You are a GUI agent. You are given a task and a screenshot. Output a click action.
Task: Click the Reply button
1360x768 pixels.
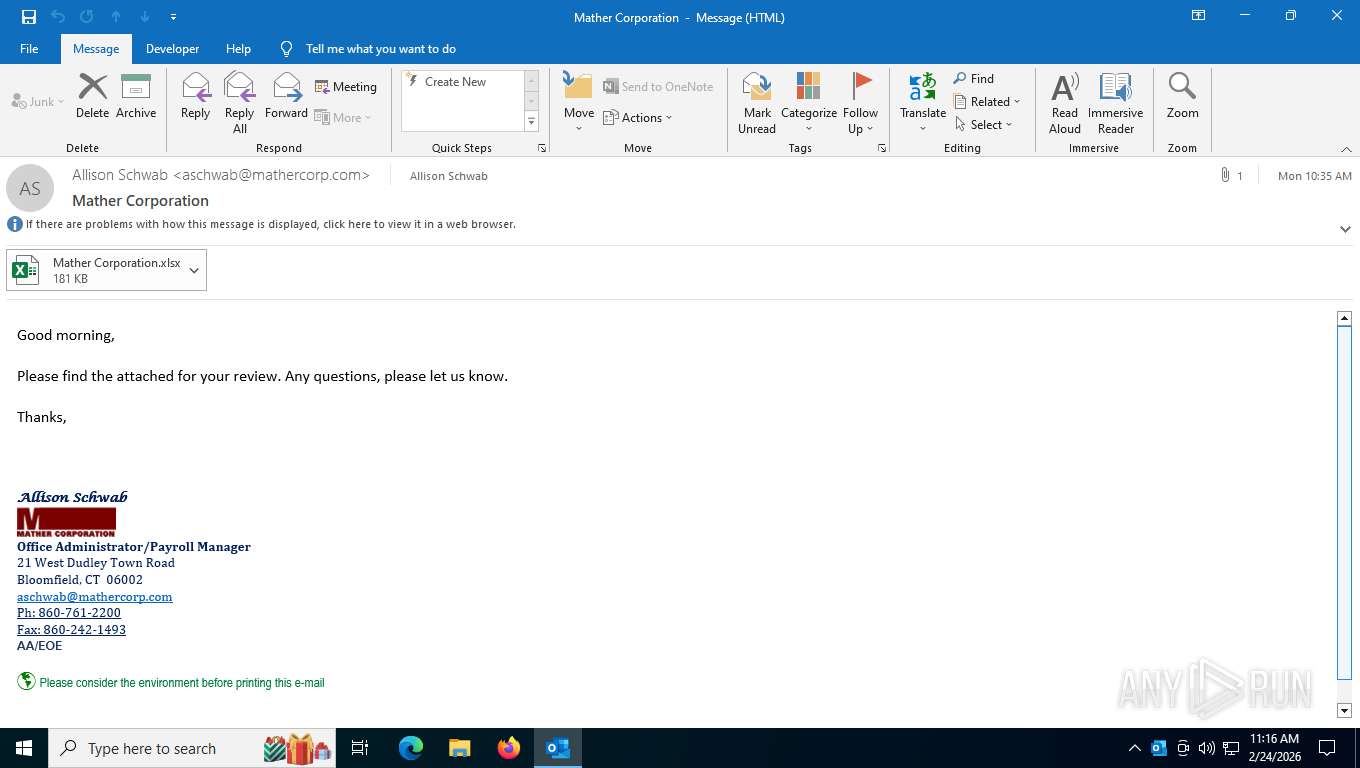pos(195,97)
